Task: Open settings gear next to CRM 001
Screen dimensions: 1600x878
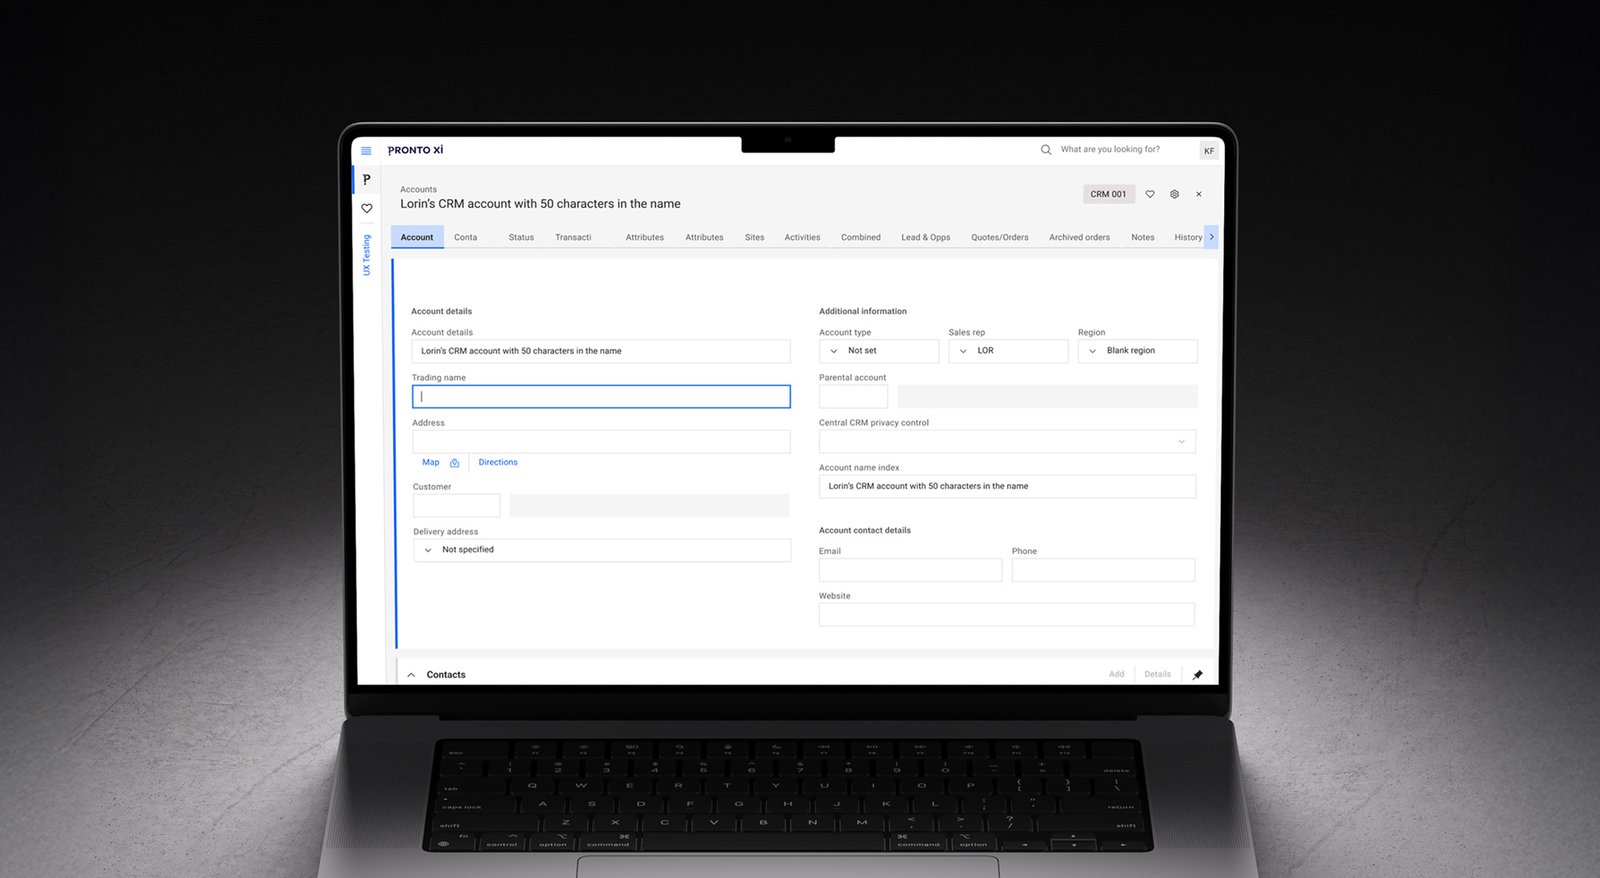Action: coord(1175,194)
